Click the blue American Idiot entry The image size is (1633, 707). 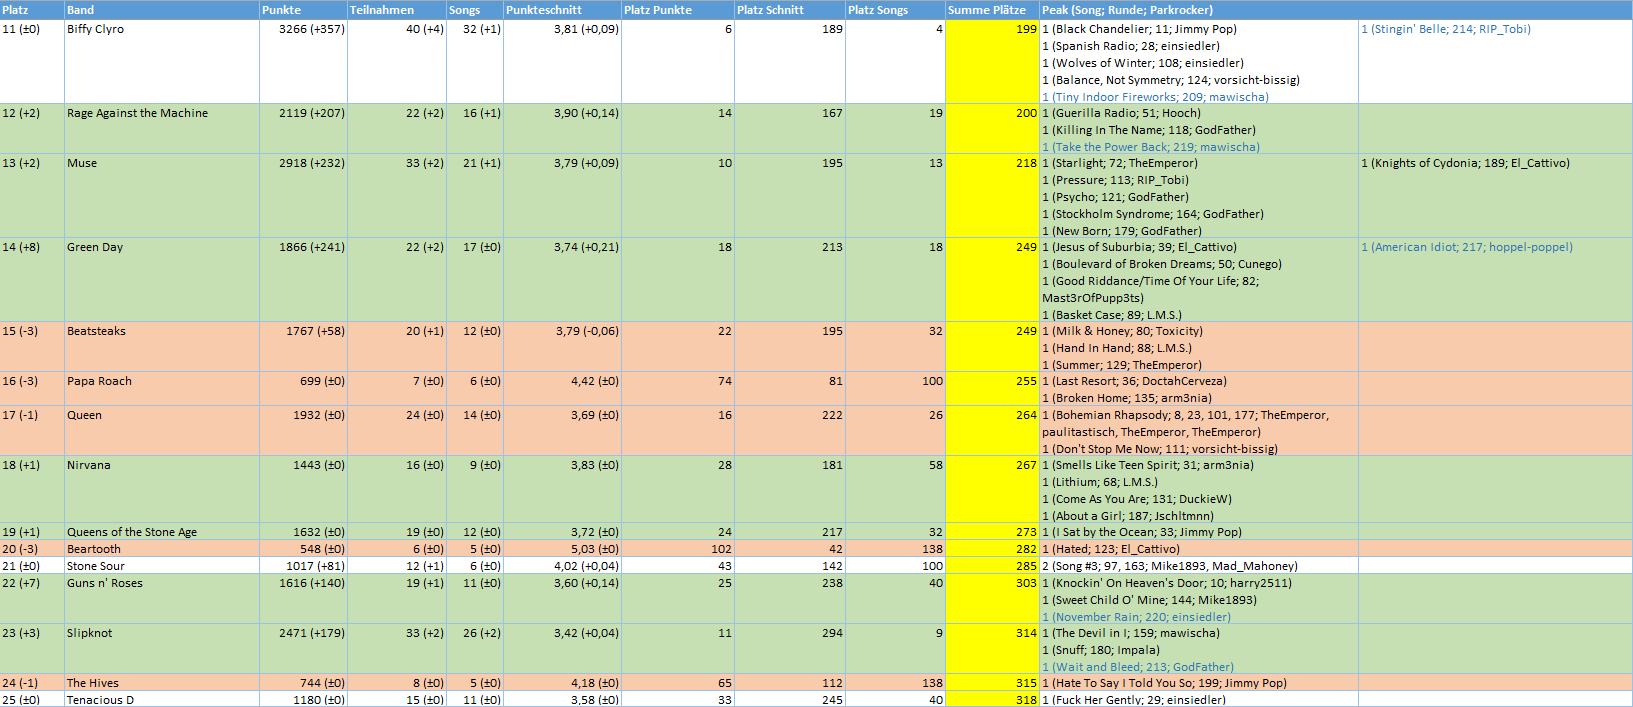pos(1467,247)
